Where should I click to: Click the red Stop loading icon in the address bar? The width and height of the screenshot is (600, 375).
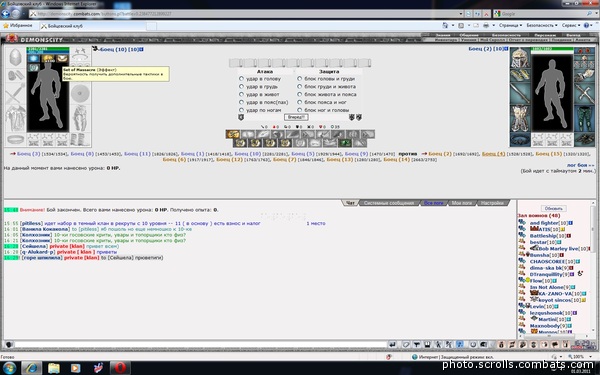(486, 14)
